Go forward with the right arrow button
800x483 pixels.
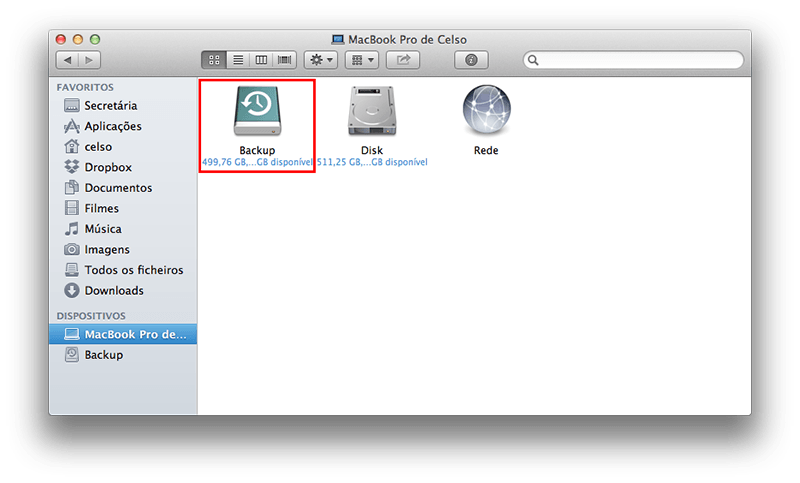(89, 60)
